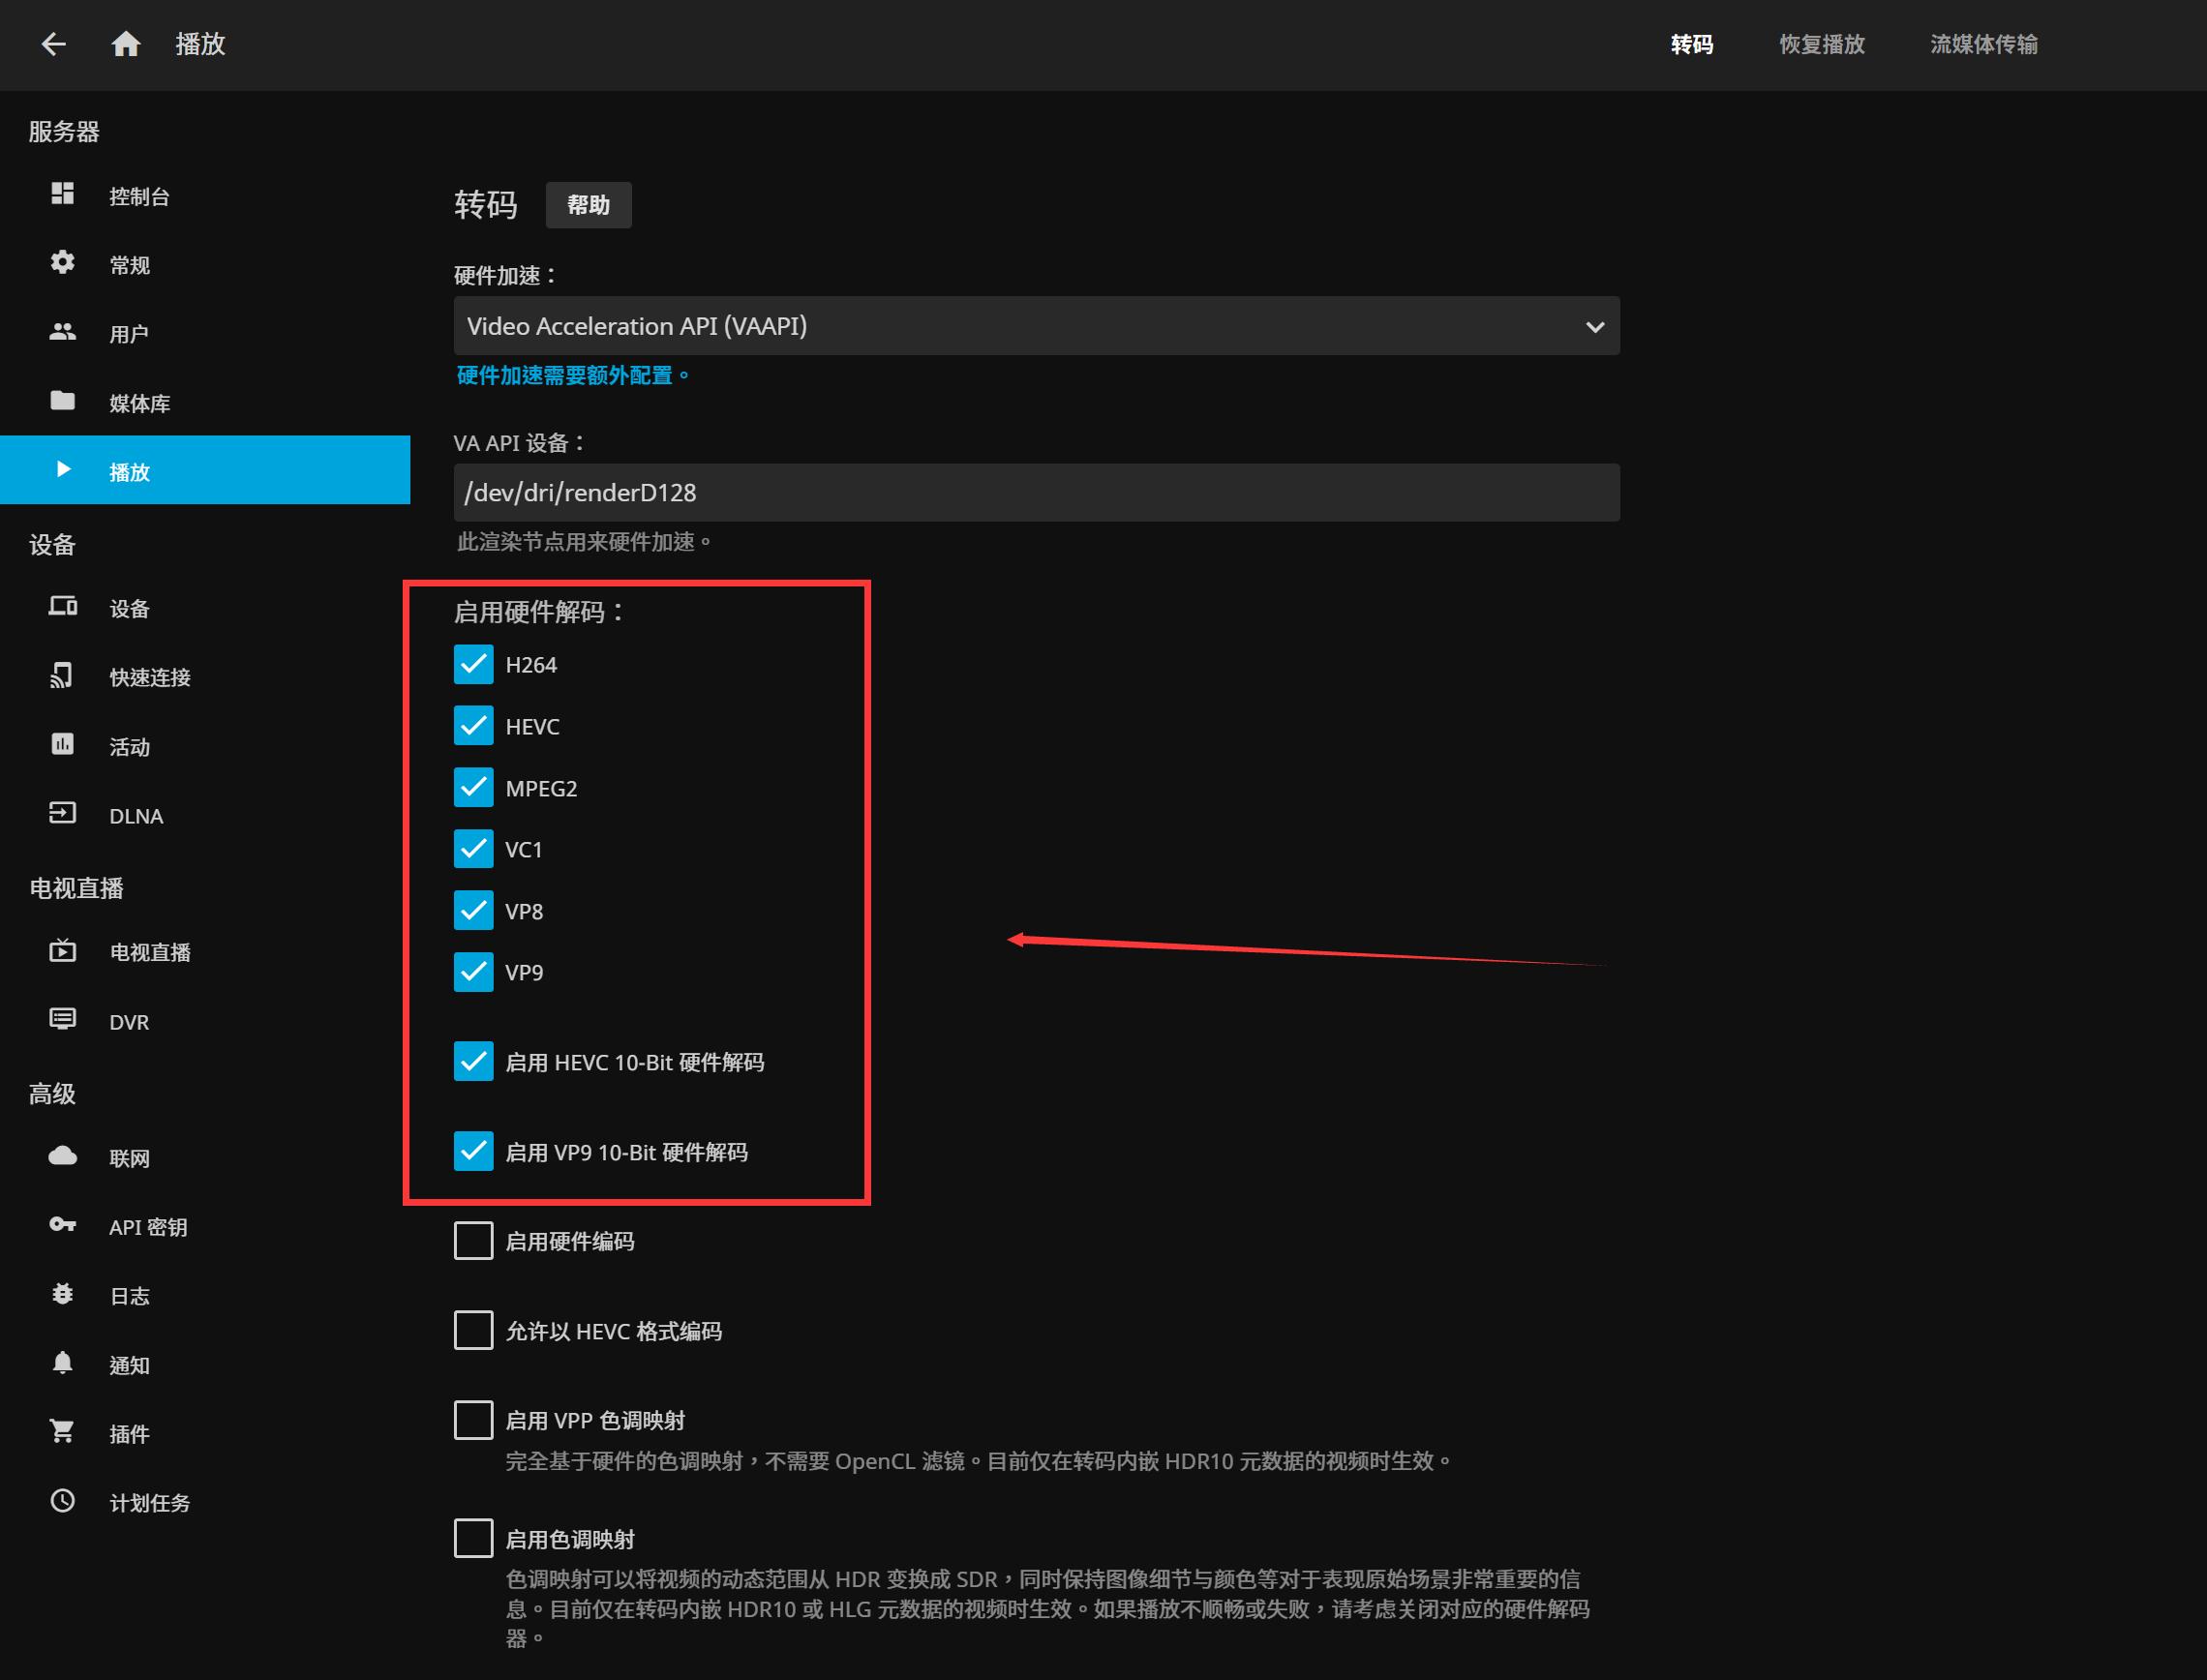Go to home via the house icon
Screen dimensions: 2207x1680
coord(126,45)
